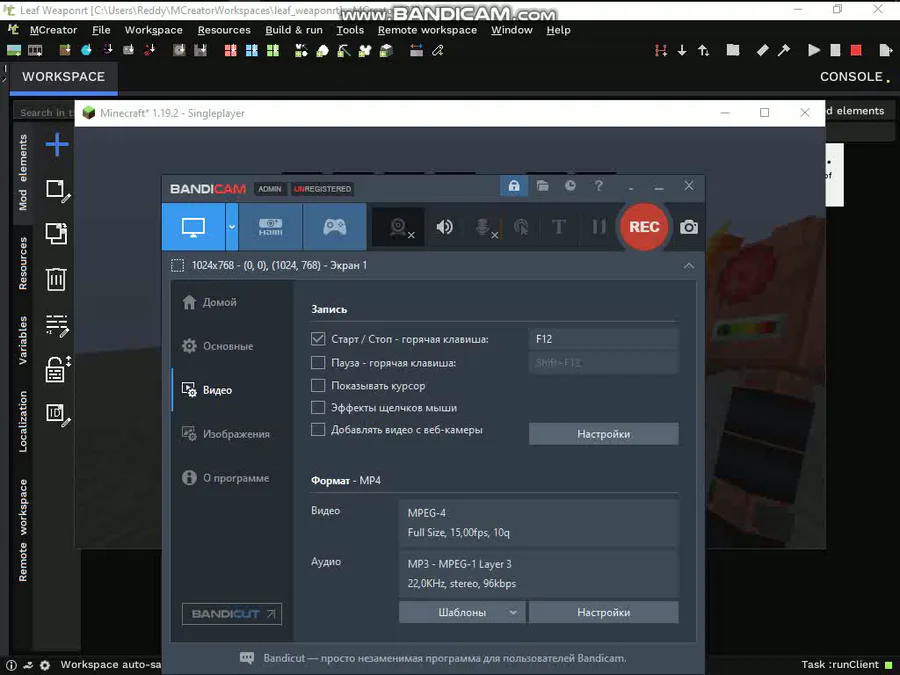Take a screenshot with the camera icon
Image resolution: width=900 pixels, height=675 pixels.
point(689,227)
